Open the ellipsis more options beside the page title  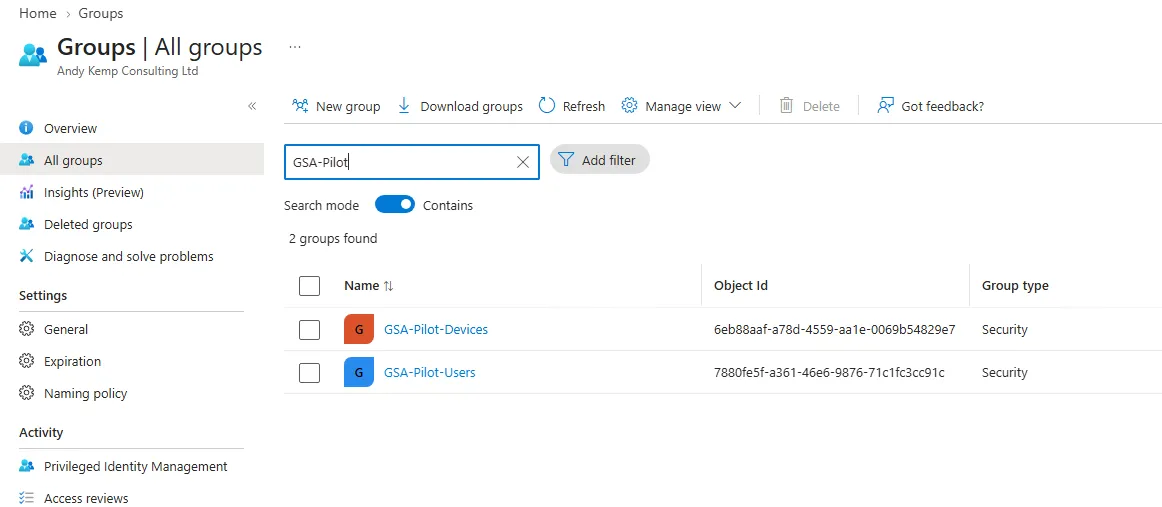coord(295,47)
